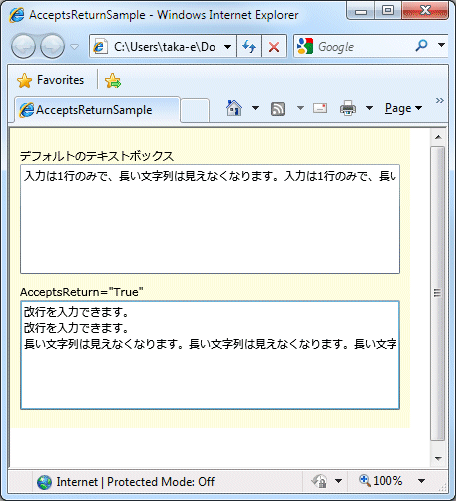
Task: Expand the address bar dropdown arrow
Action: tap(227, 47)
